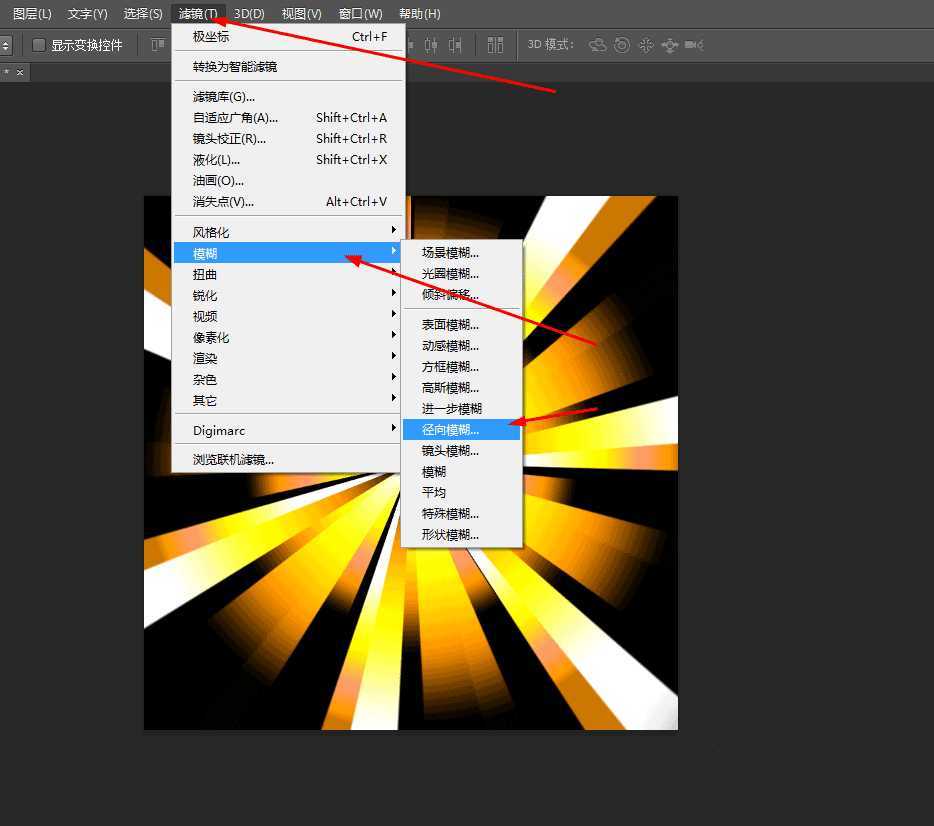Image resolution: width=934 pixels, height=826 pixels.
Task: Switch to the open document tab
Action: [12, 71]
